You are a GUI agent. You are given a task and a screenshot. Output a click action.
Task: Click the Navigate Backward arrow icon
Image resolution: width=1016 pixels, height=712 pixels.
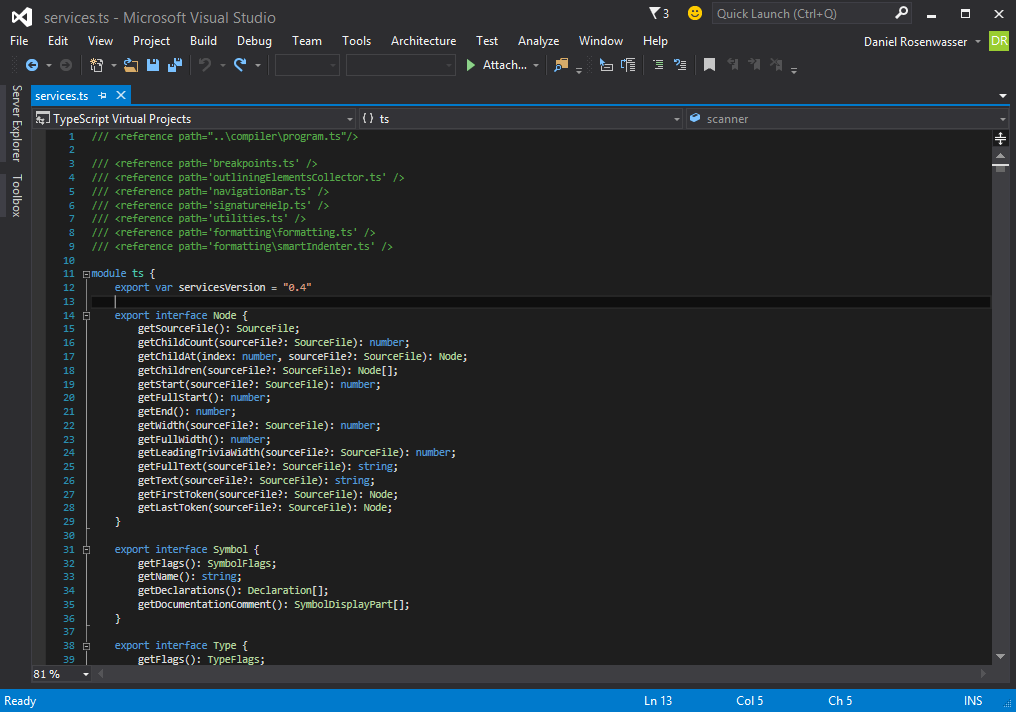click(32, 65)
